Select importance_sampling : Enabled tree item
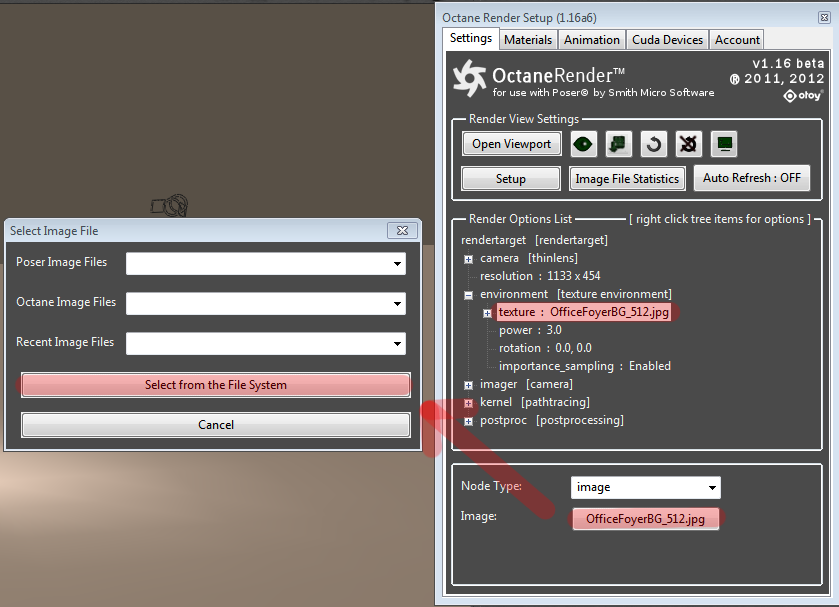 click(x=584, y=366)
